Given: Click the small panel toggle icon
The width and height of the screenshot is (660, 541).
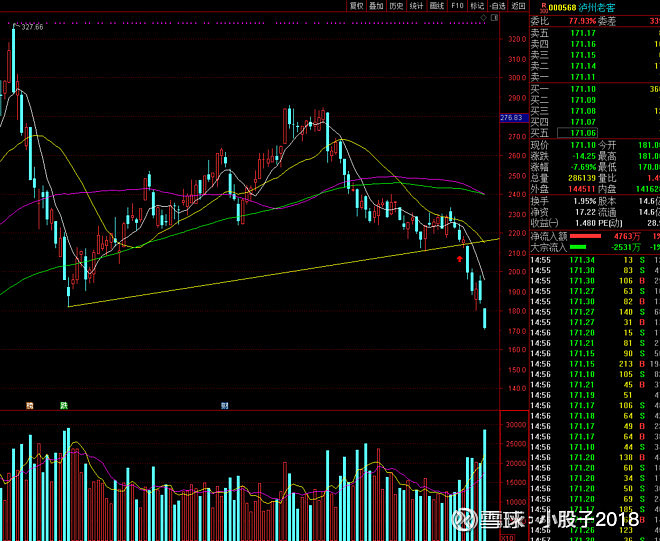Looking at the screenshot, I should click(x=494, y=18).
